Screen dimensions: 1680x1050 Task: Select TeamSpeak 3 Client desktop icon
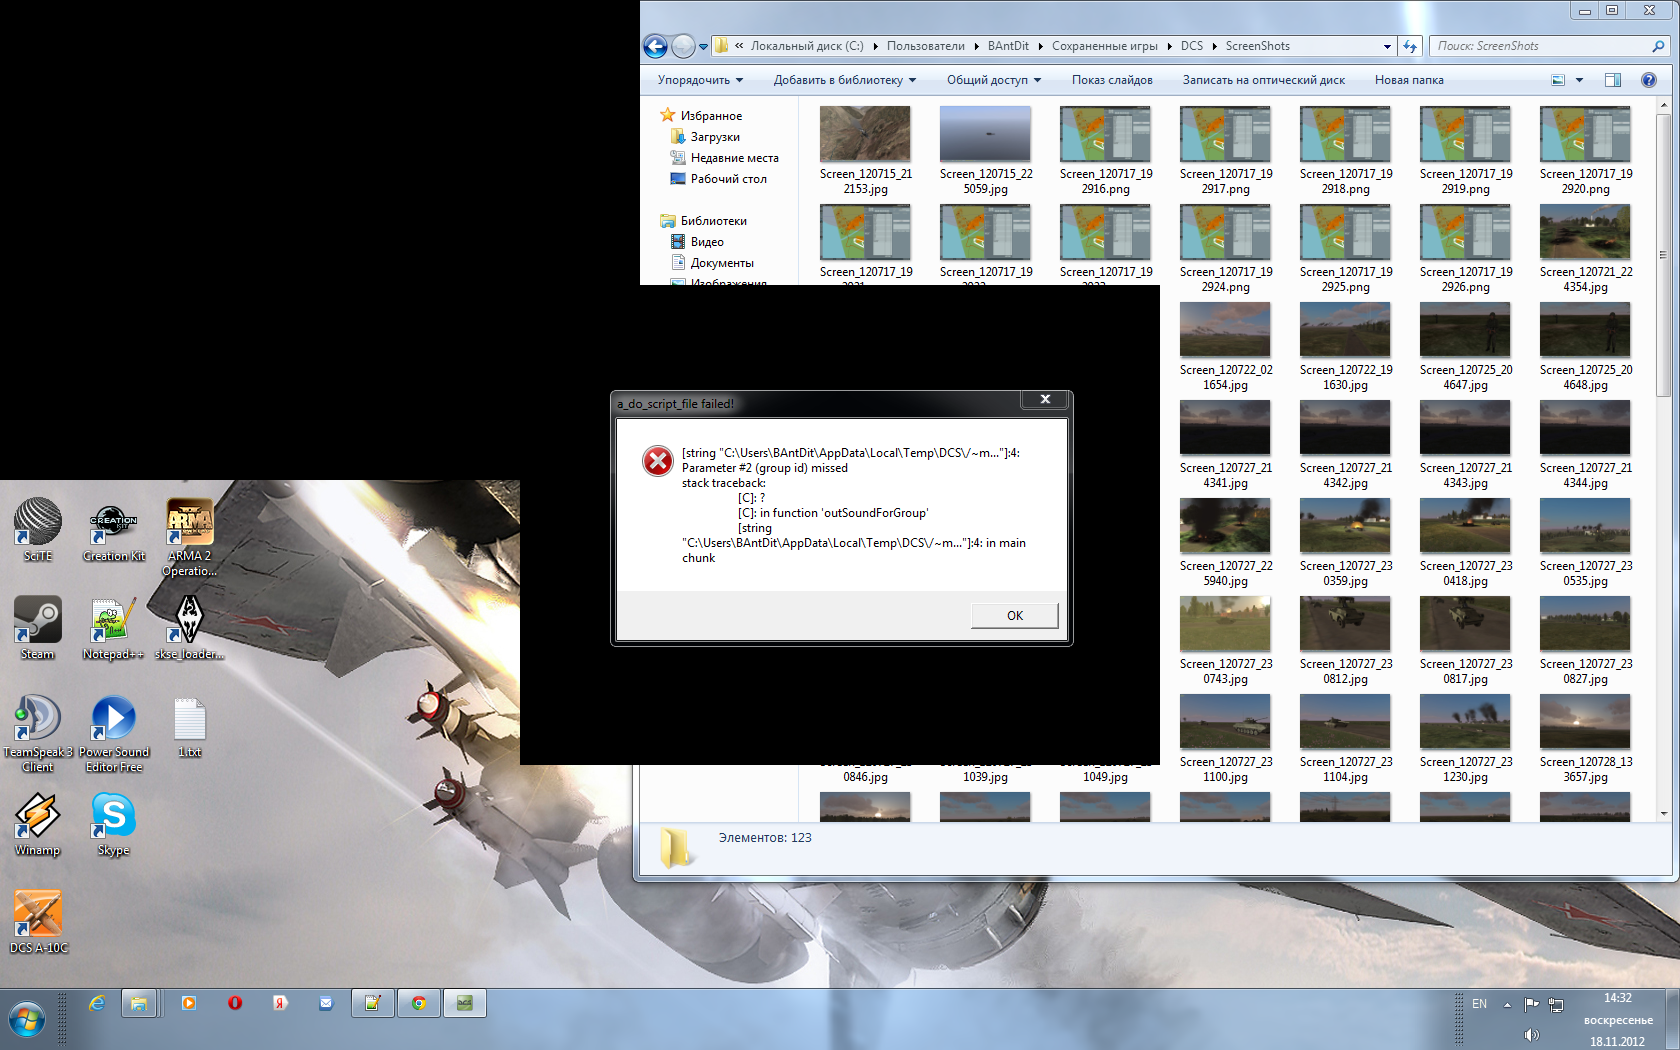click(x=38, y=734)
